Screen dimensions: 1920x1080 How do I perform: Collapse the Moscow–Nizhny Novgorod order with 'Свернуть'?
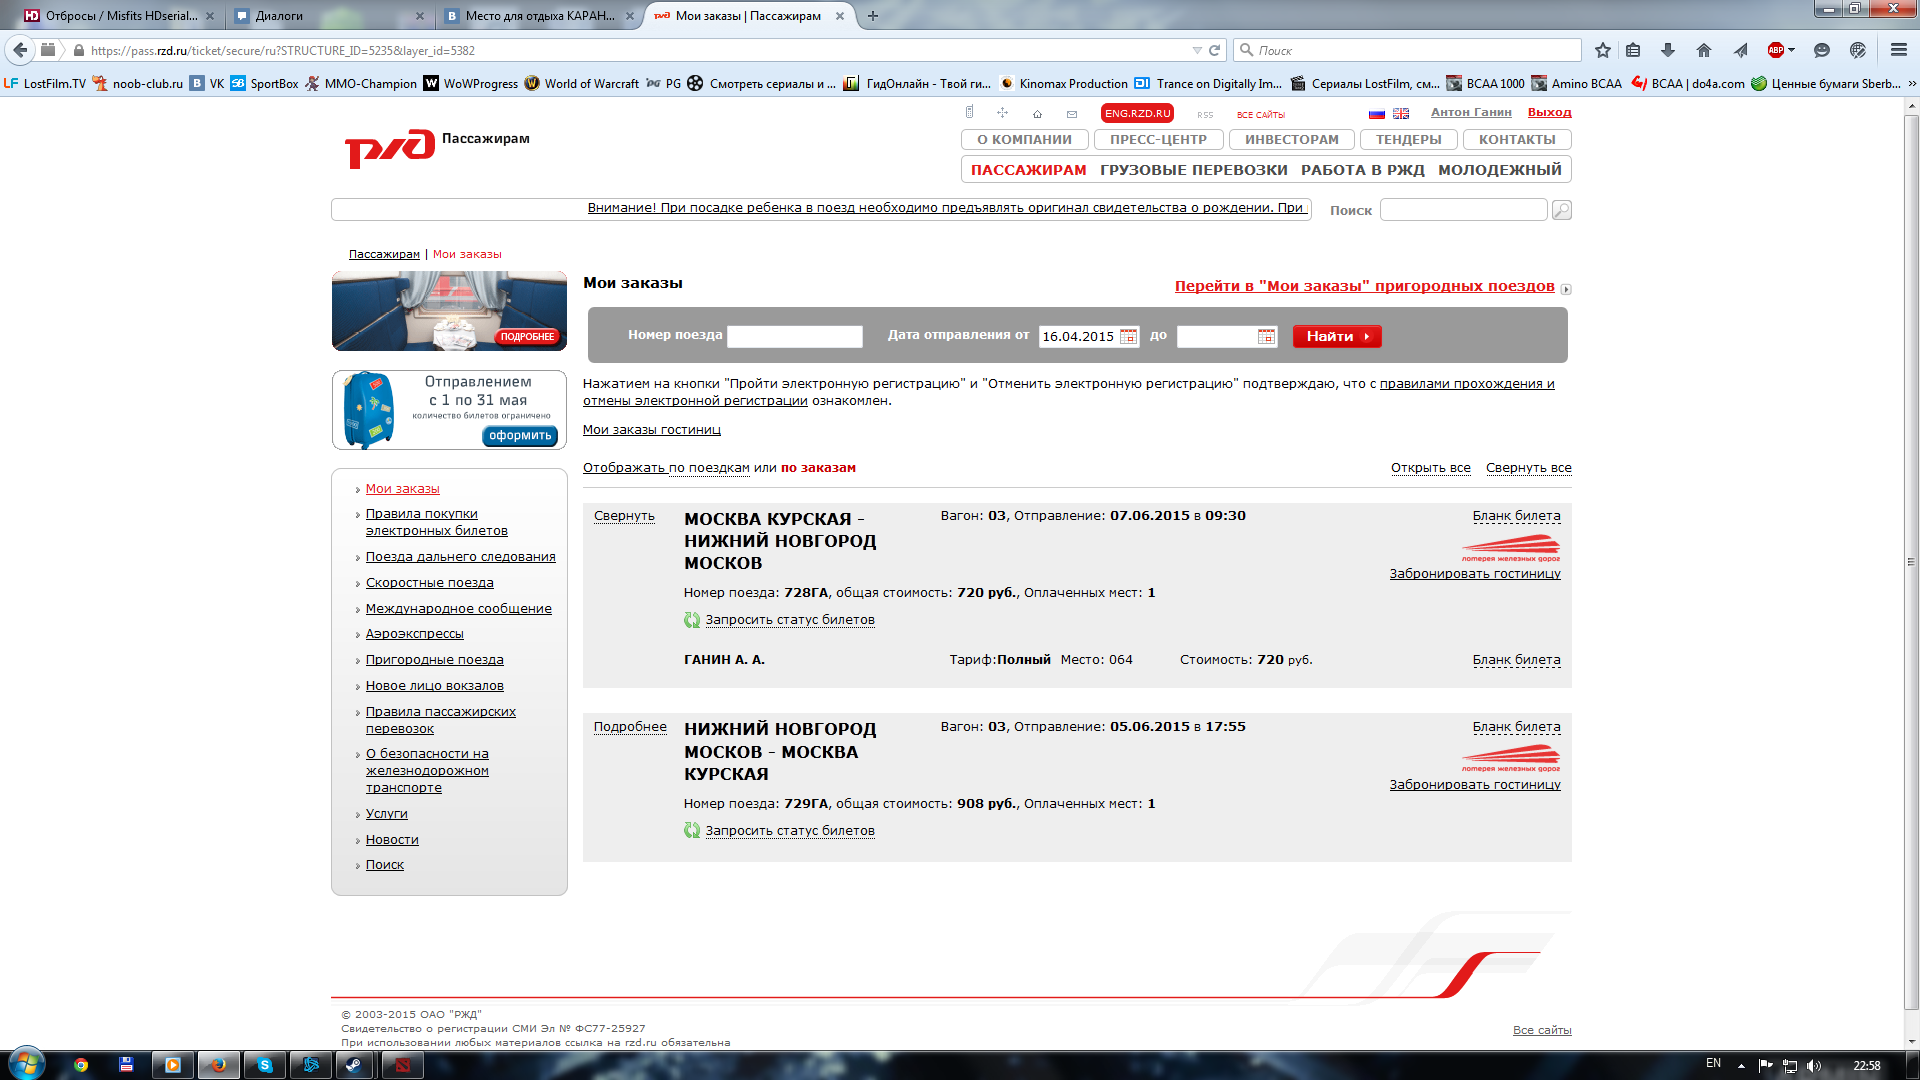coord(624,516)
